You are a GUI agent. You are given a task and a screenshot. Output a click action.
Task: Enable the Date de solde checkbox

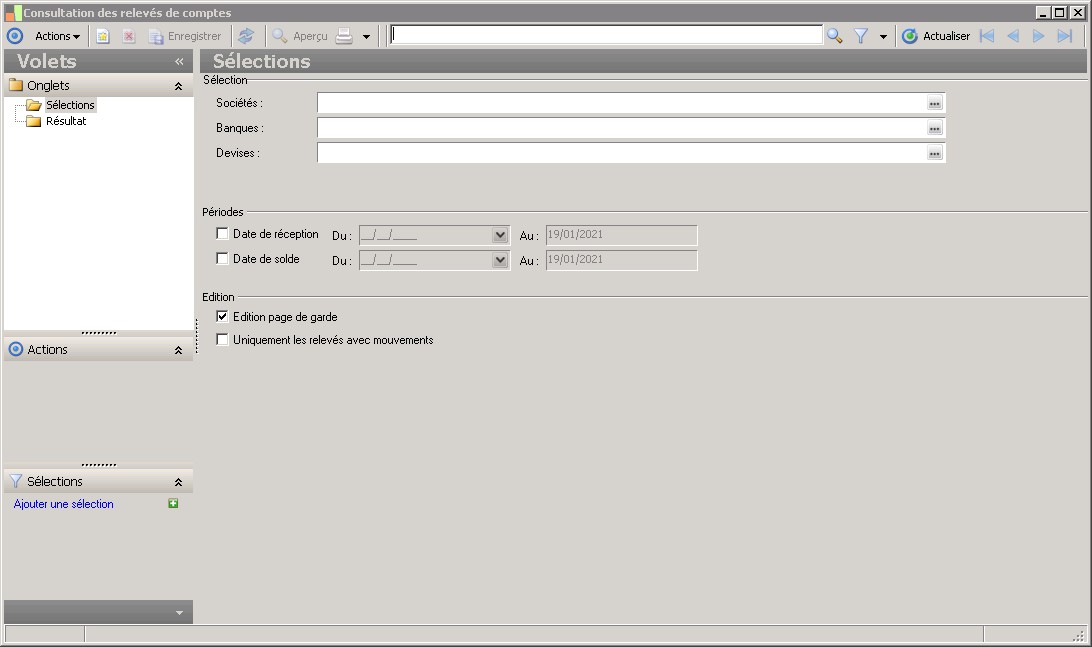click(222, 258)
